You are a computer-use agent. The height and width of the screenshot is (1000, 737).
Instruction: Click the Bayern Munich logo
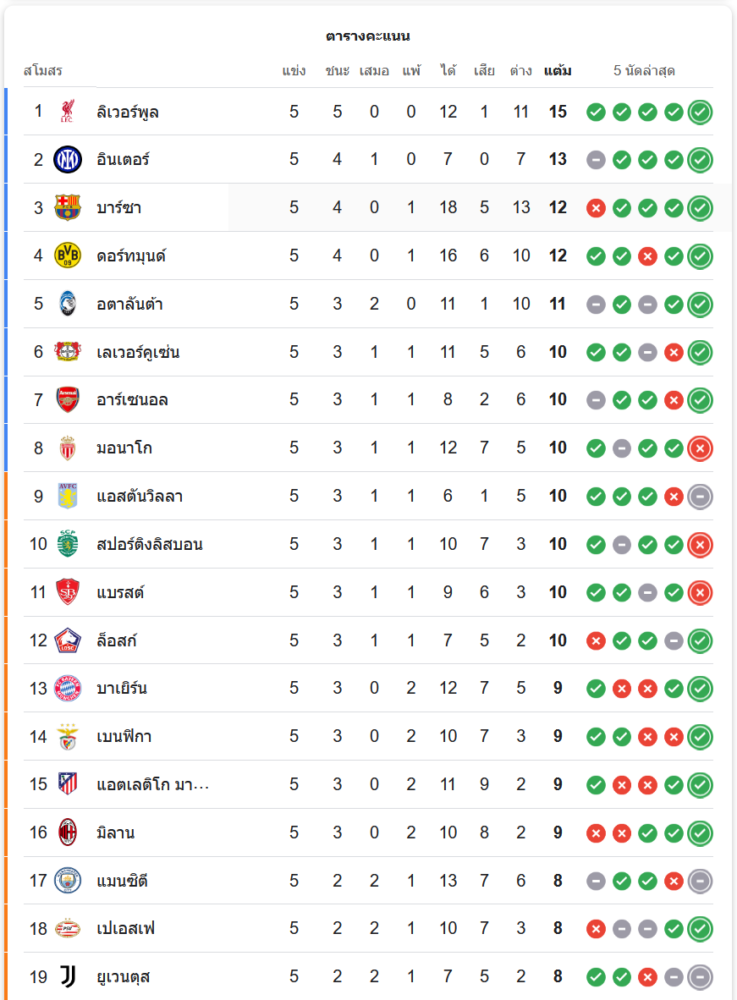point(68,688)
